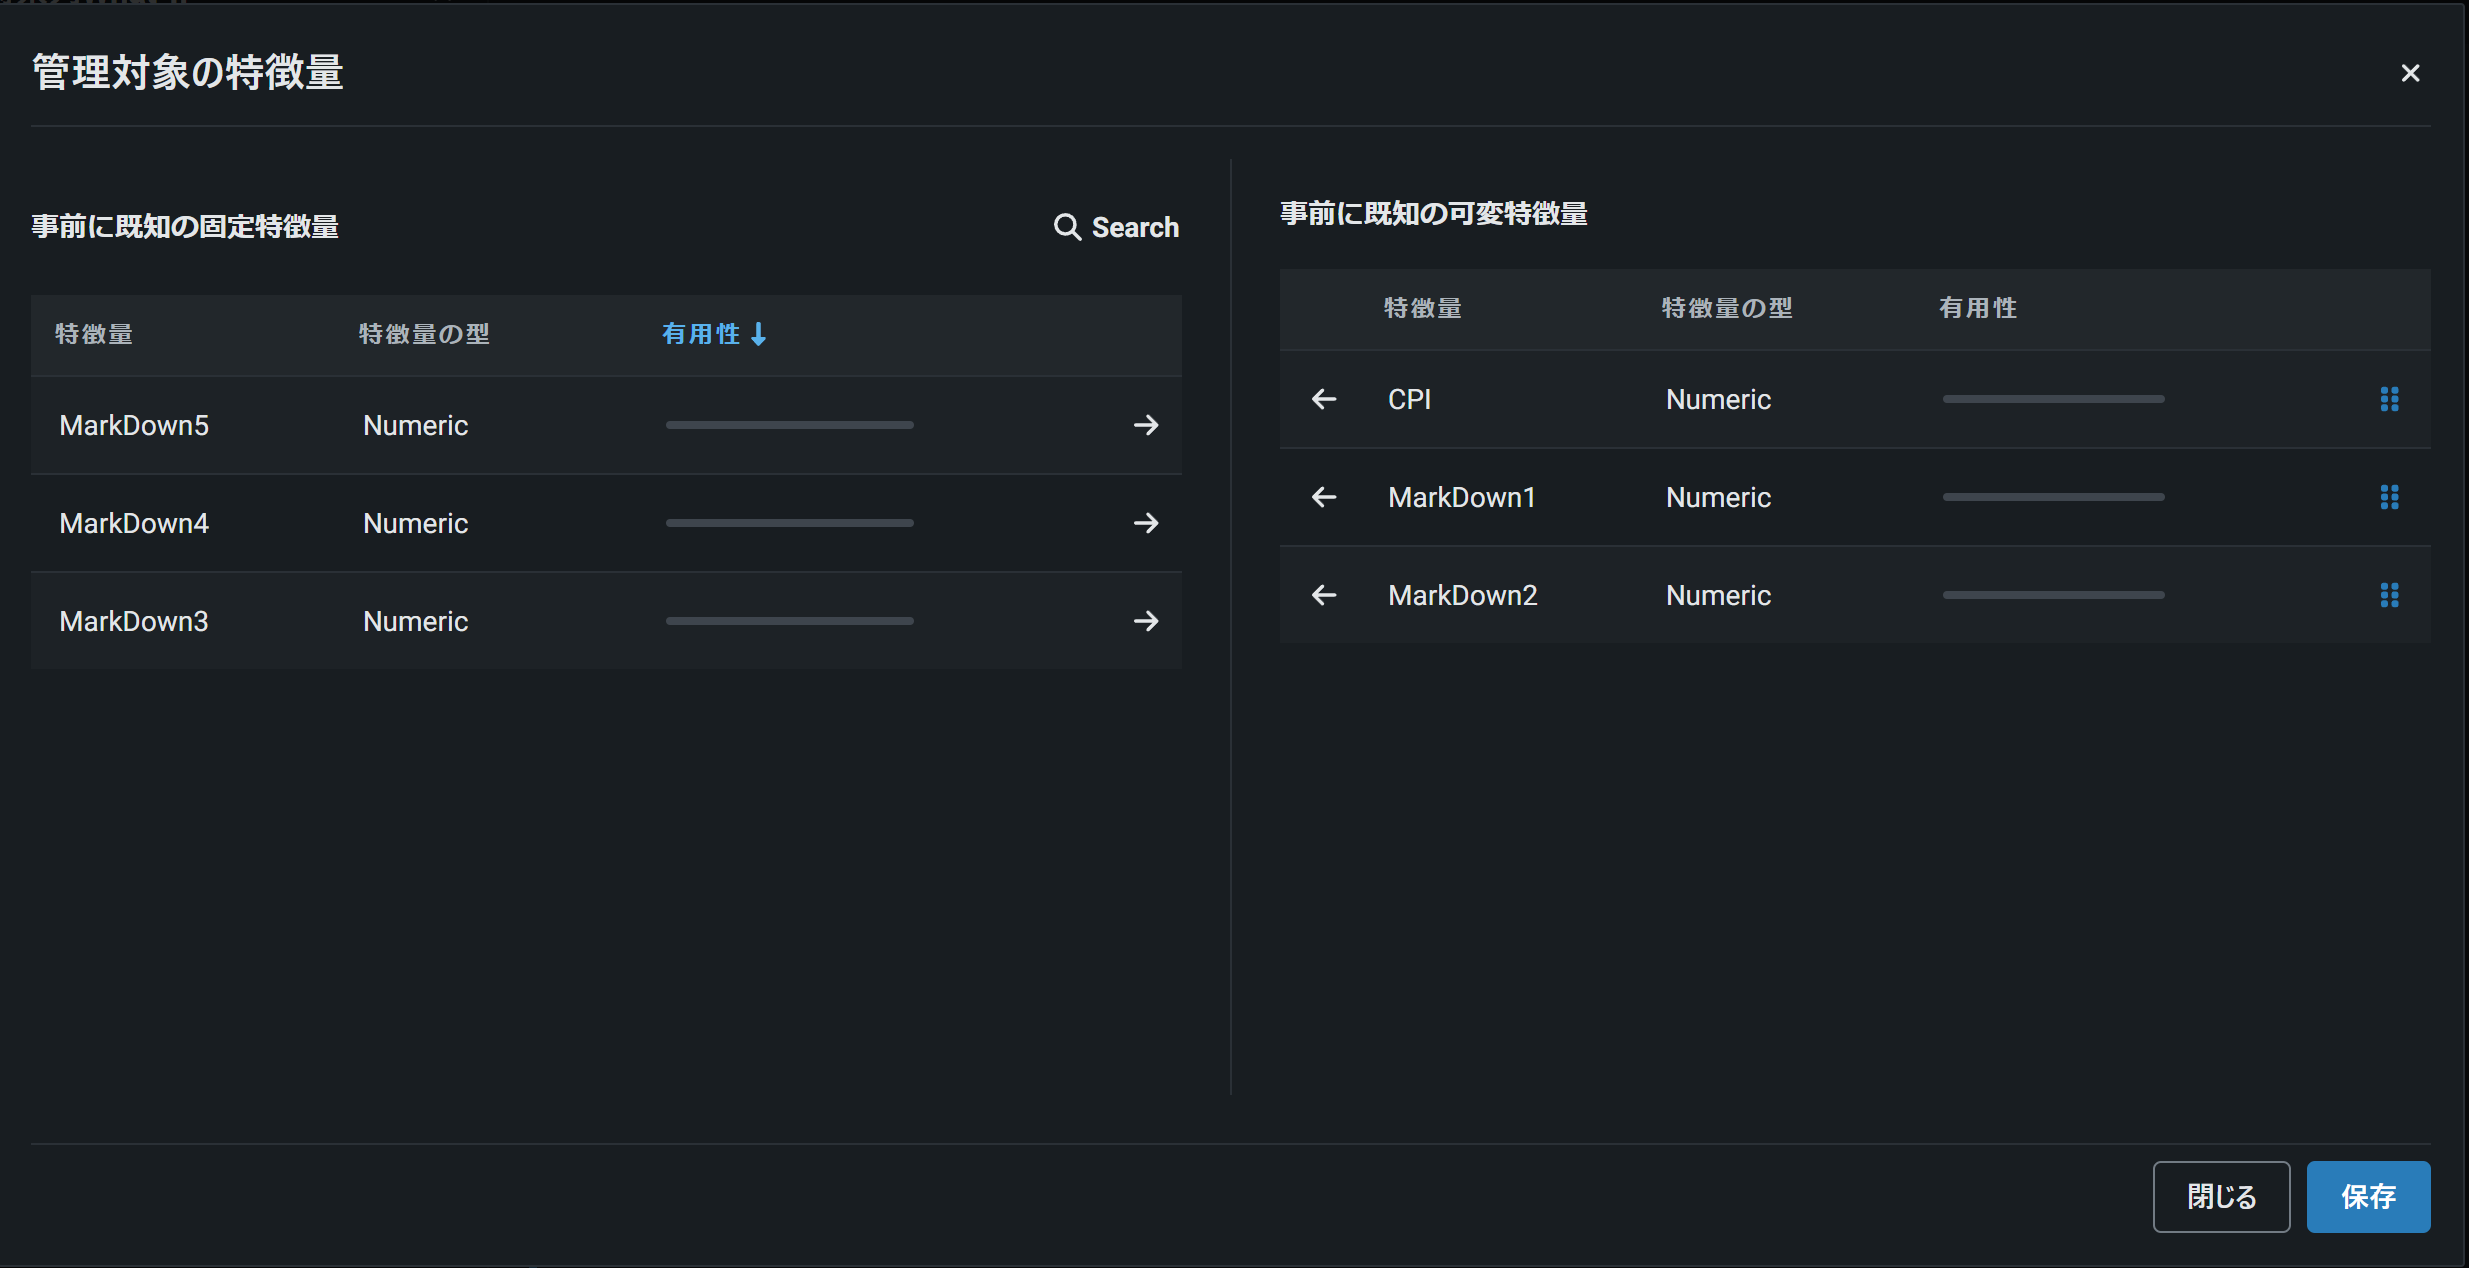Grab drag handle on CPI row
This screenshot has width=2469, height=1268.
click(2389, 399)
